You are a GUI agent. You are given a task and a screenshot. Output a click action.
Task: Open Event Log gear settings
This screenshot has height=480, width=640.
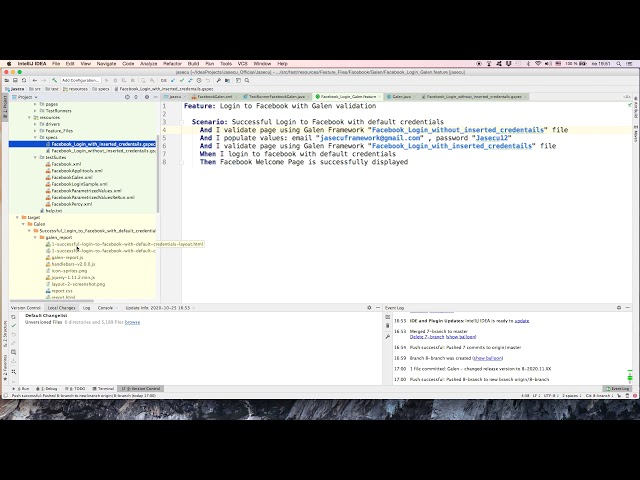click(x=619, y=308)
